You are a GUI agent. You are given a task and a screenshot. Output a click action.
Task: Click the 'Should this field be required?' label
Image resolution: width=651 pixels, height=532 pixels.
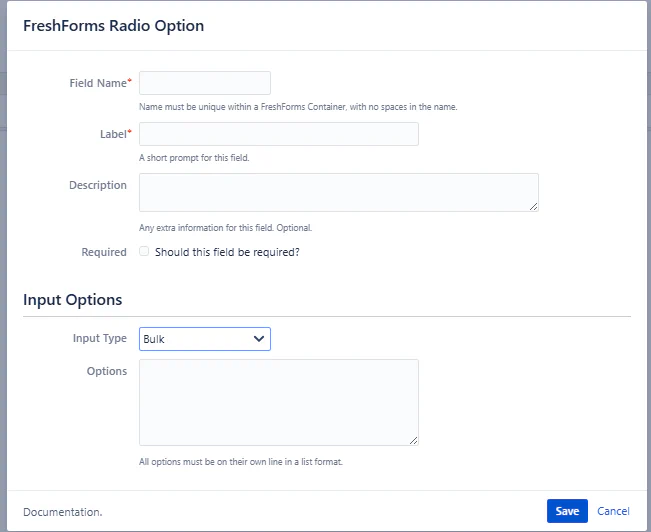(x=227, y=252)
